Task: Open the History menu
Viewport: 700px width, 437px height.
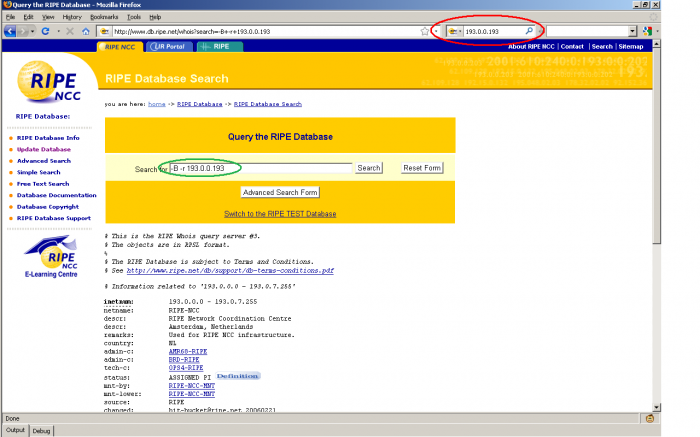Action: coord(72,17)
